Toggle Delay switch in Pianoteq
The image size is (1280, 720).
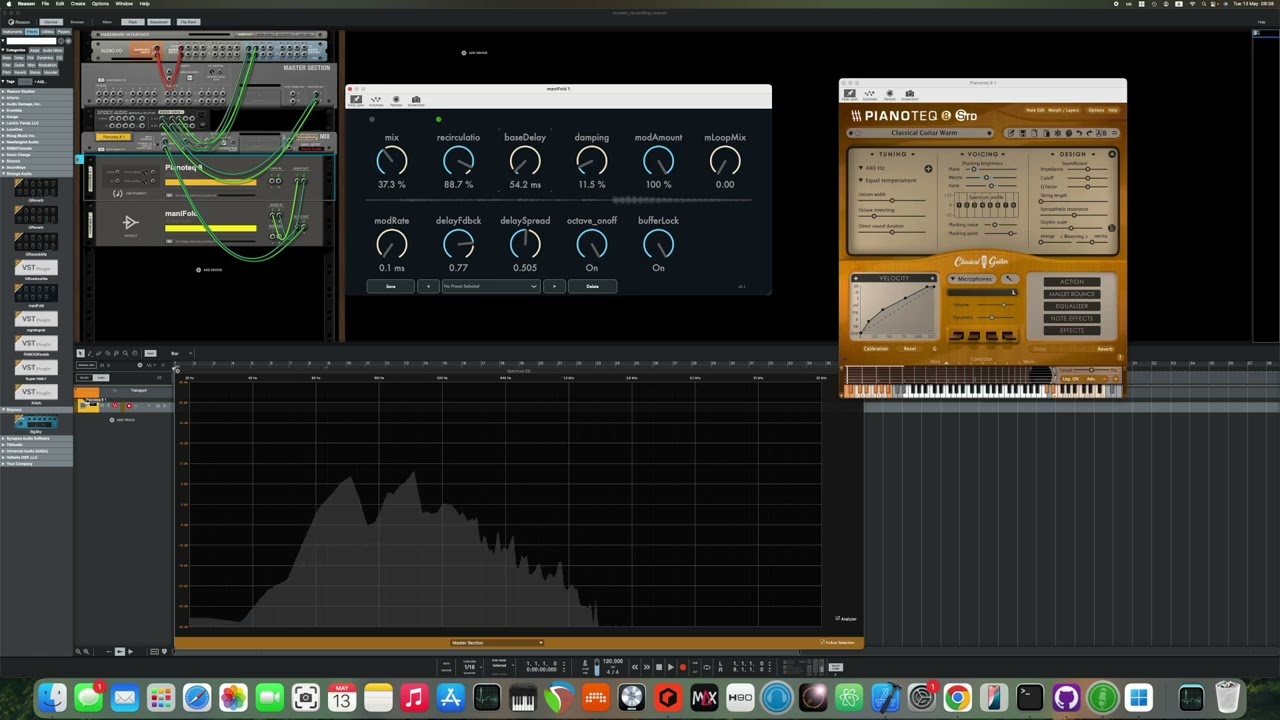1040,349
